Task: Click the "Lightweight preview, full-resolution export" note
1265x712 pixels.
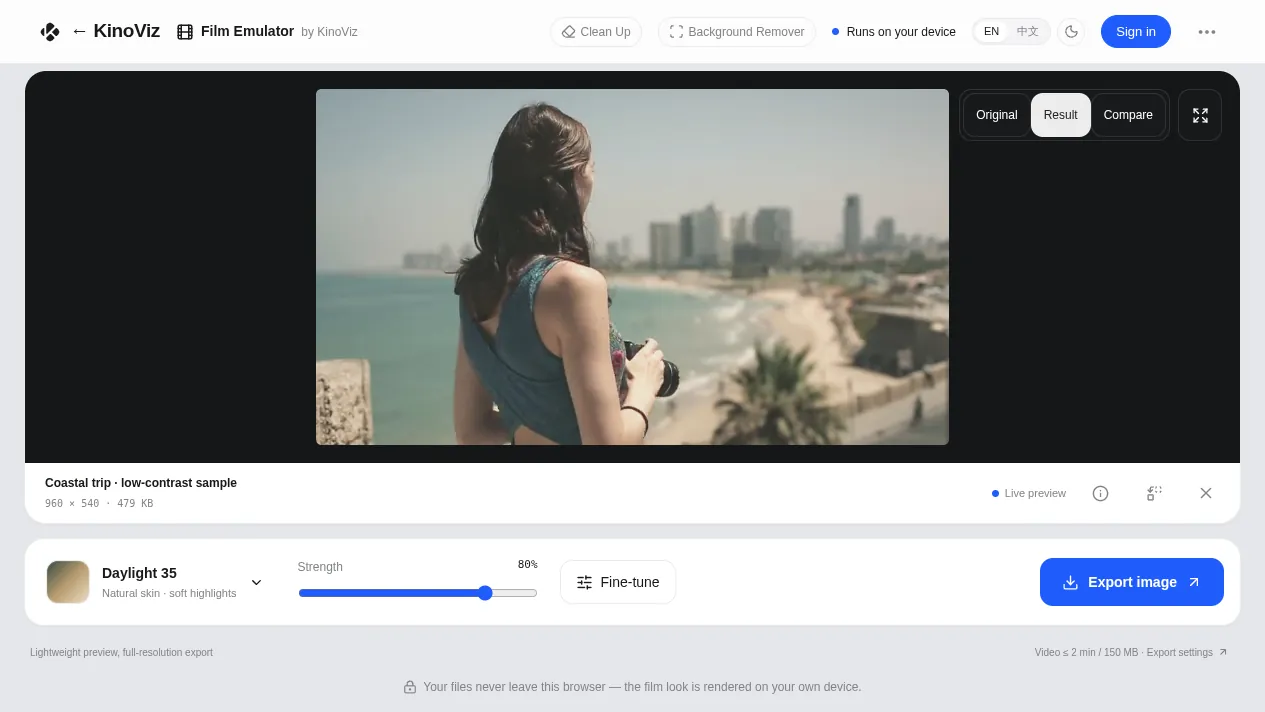Action: pyautogui.click(x=121, y=652)
